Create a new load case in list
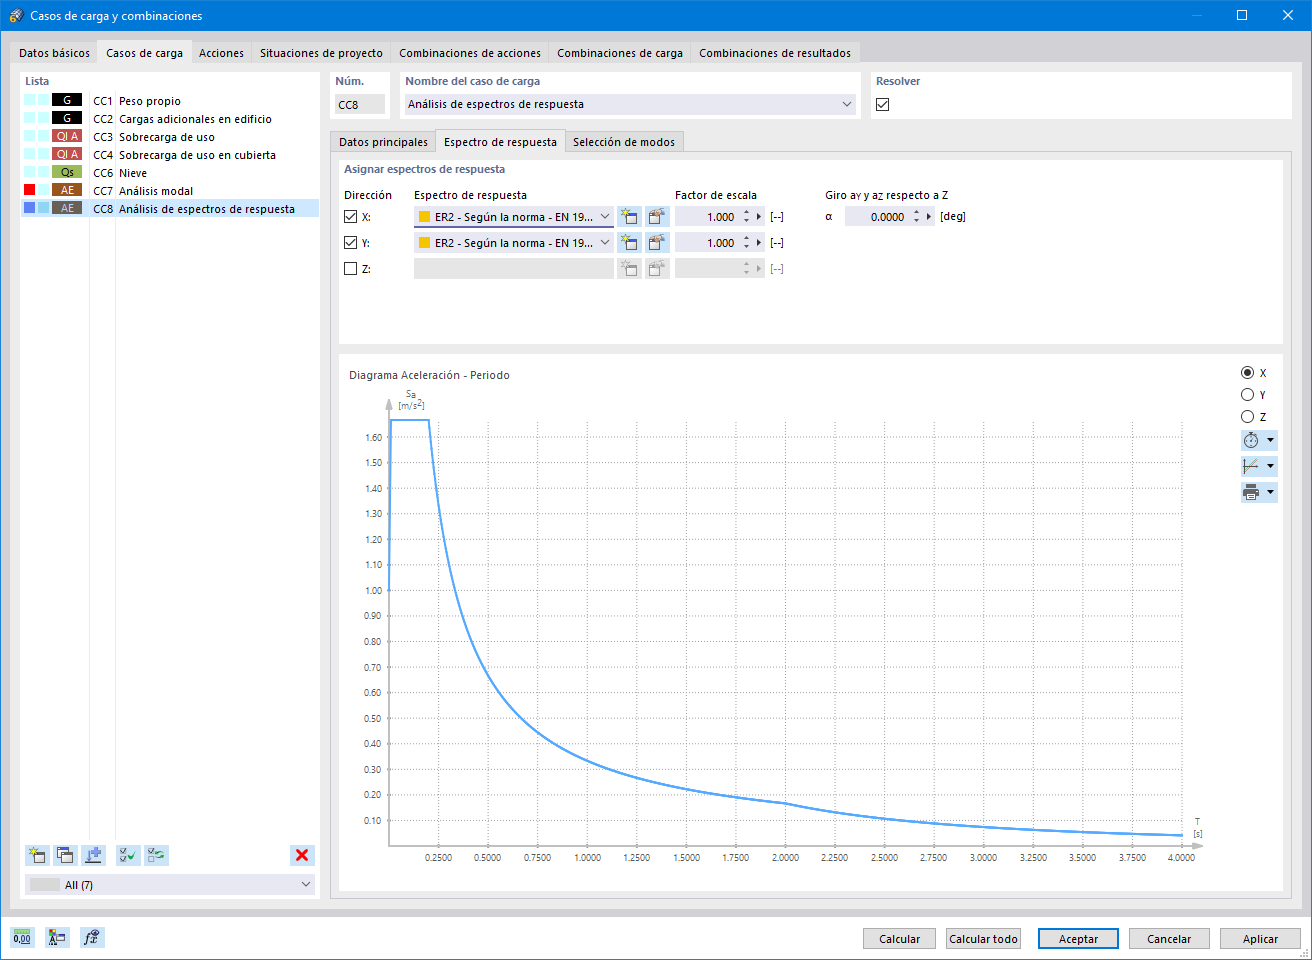The width and height of the screenshot is (1312, 960). [37, 855]
